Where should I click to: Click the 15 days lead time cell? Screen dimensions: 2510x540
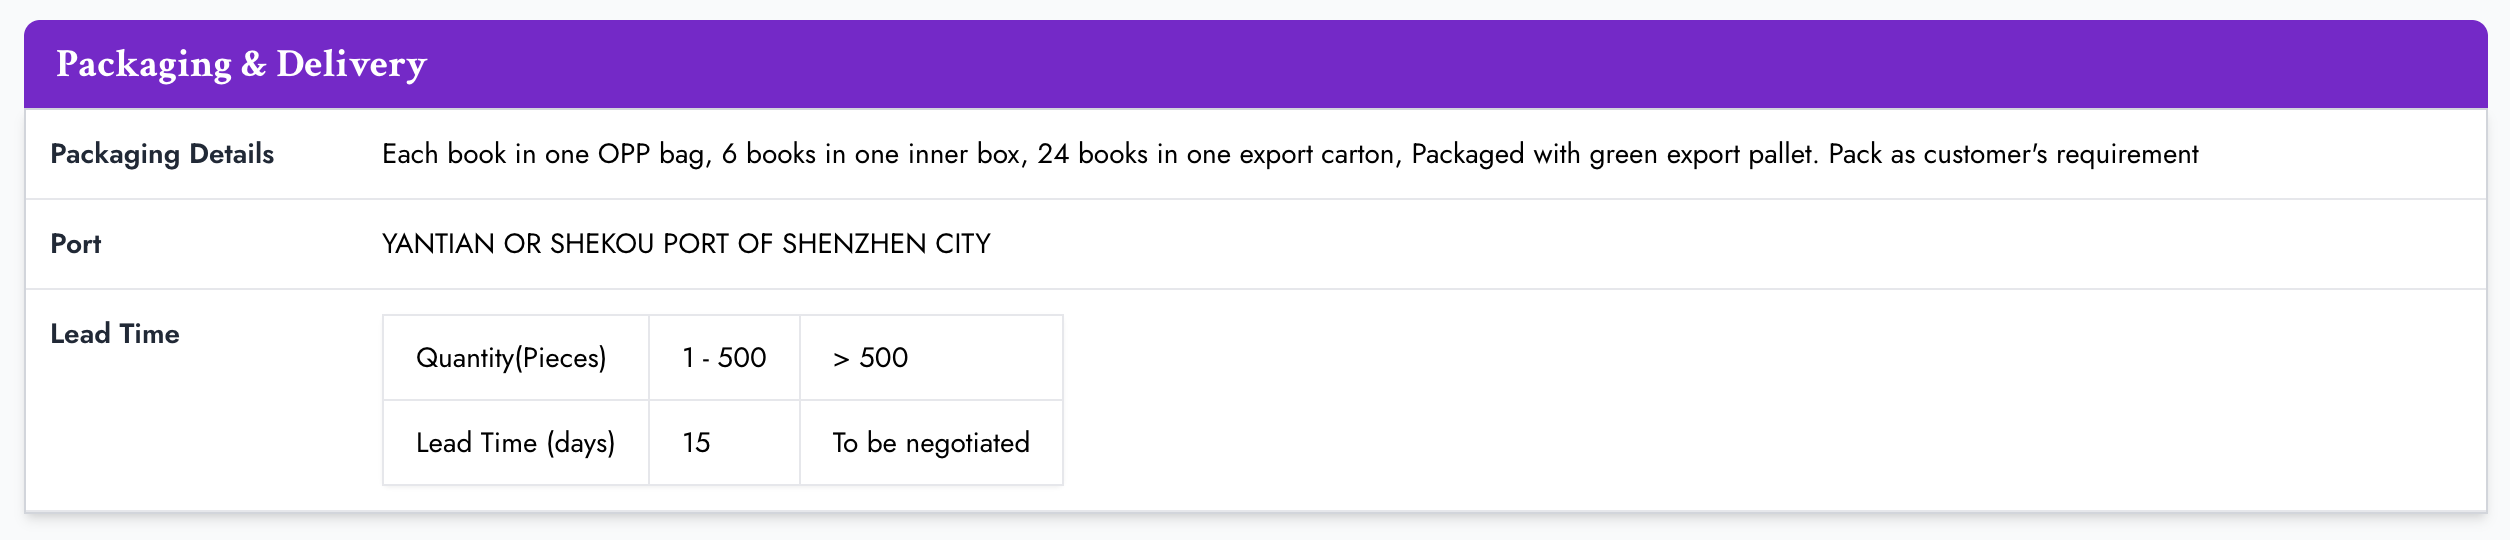pyautogui.click(x=696, y=443)
